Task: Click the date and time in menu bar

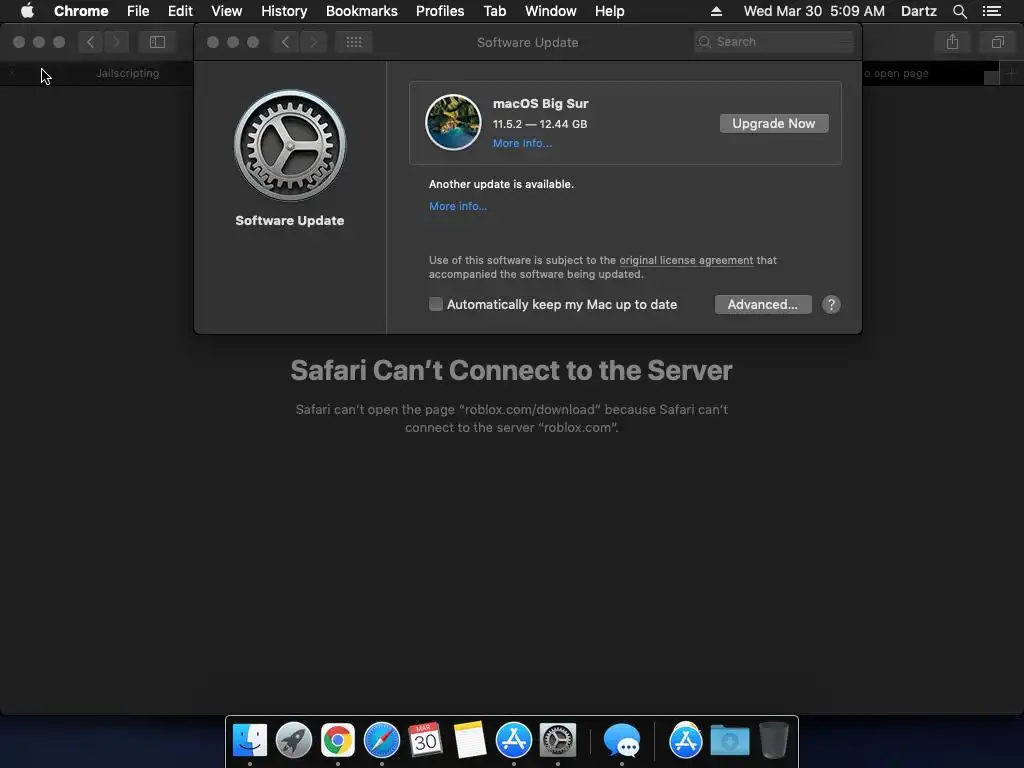Action: pyautogui.click(x=814, y=11)
